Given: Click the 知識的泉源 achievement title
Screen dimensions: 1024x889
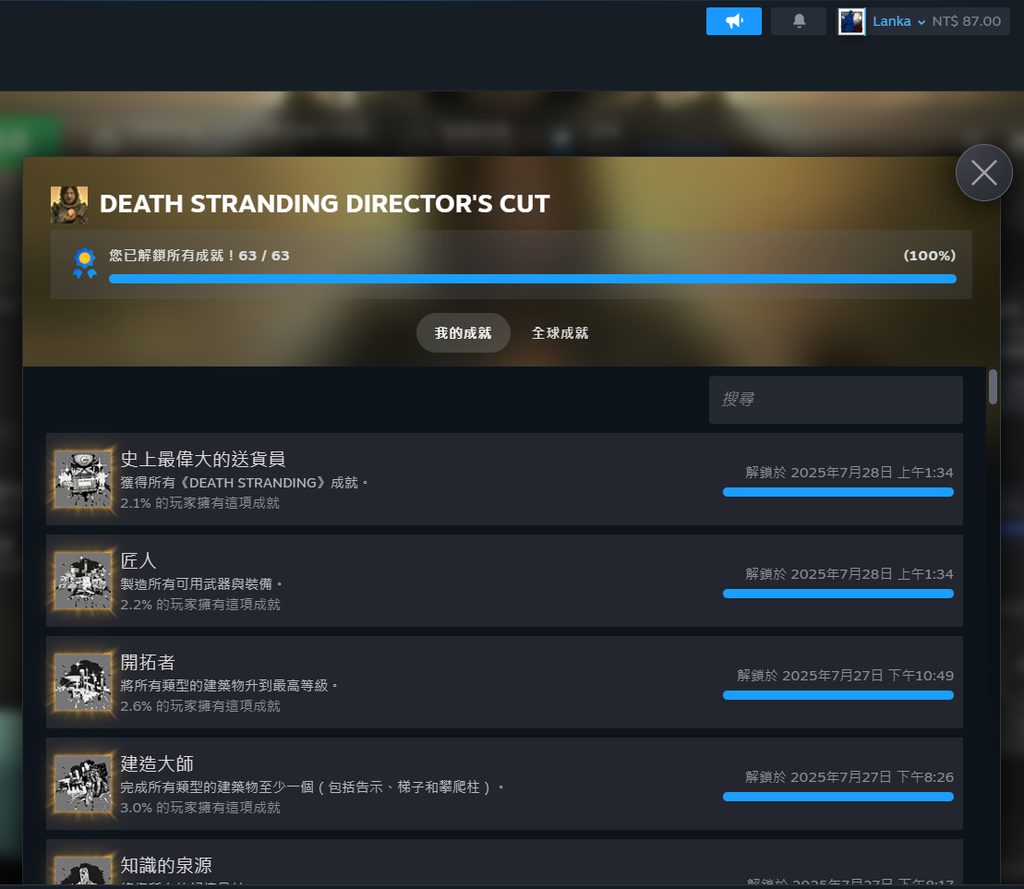Looking at the screenshot, I should click(166, 865).
